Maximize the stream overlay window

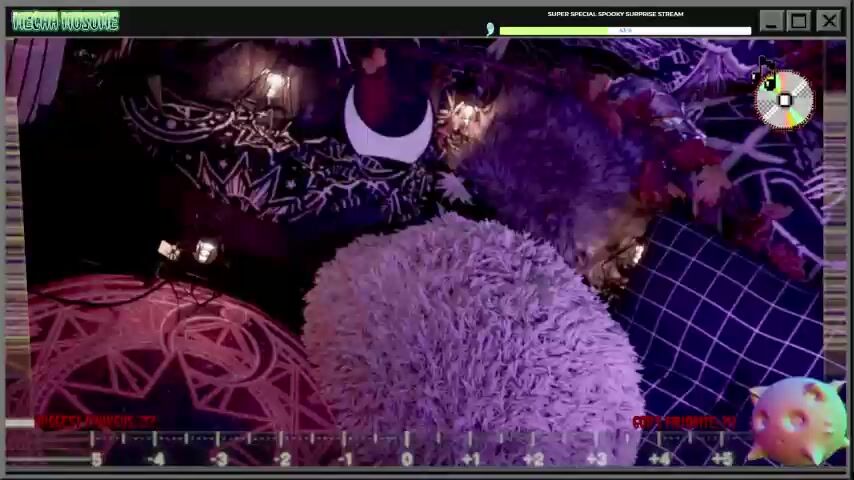[799, 21]
